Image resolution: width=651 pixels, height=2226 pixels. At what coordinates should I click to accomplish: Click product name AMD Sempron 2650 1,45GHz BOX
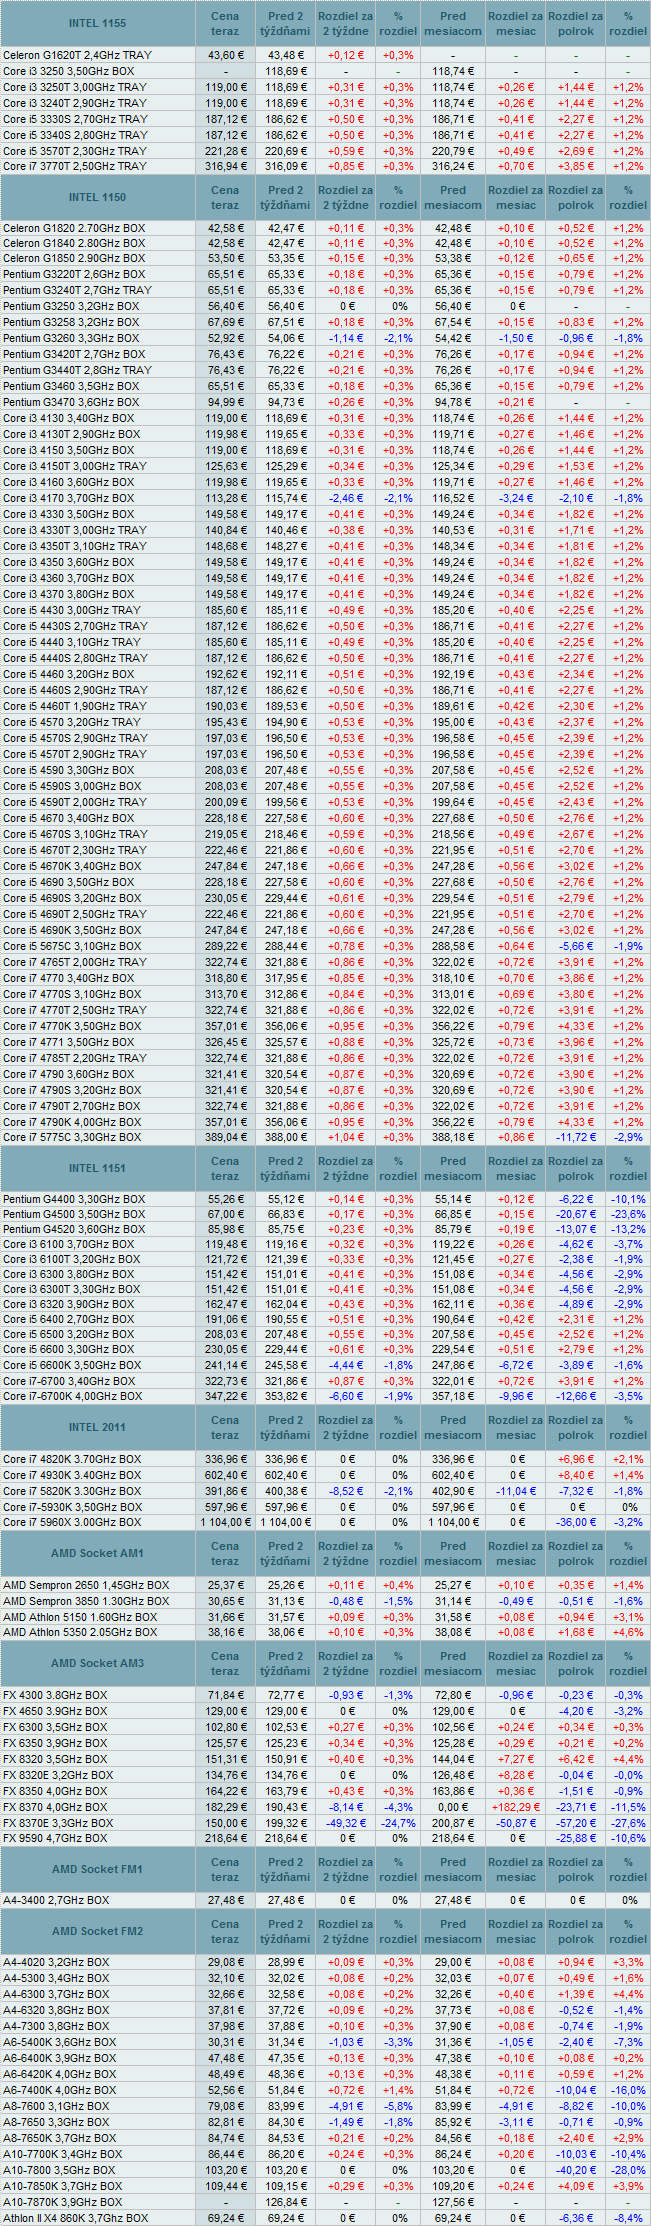86,1585
